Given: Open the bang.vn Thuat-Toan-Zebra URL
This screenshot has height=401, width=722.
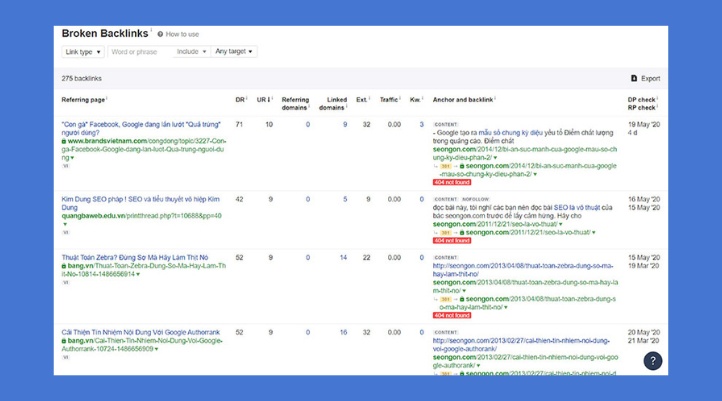Looking at the screenshot, I should pos(144,270).
